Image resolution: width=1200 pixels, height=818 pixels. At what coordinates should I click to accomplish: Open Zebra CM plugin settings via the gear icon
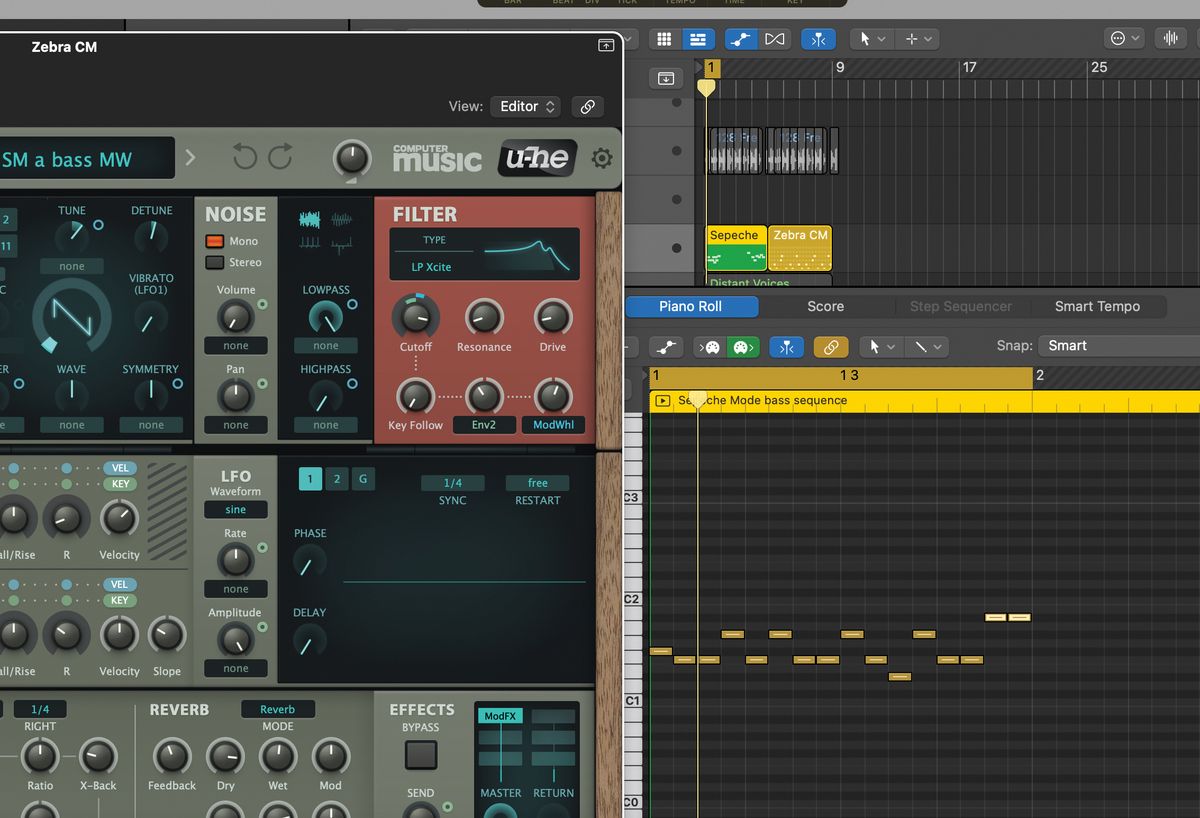point(601,157)
